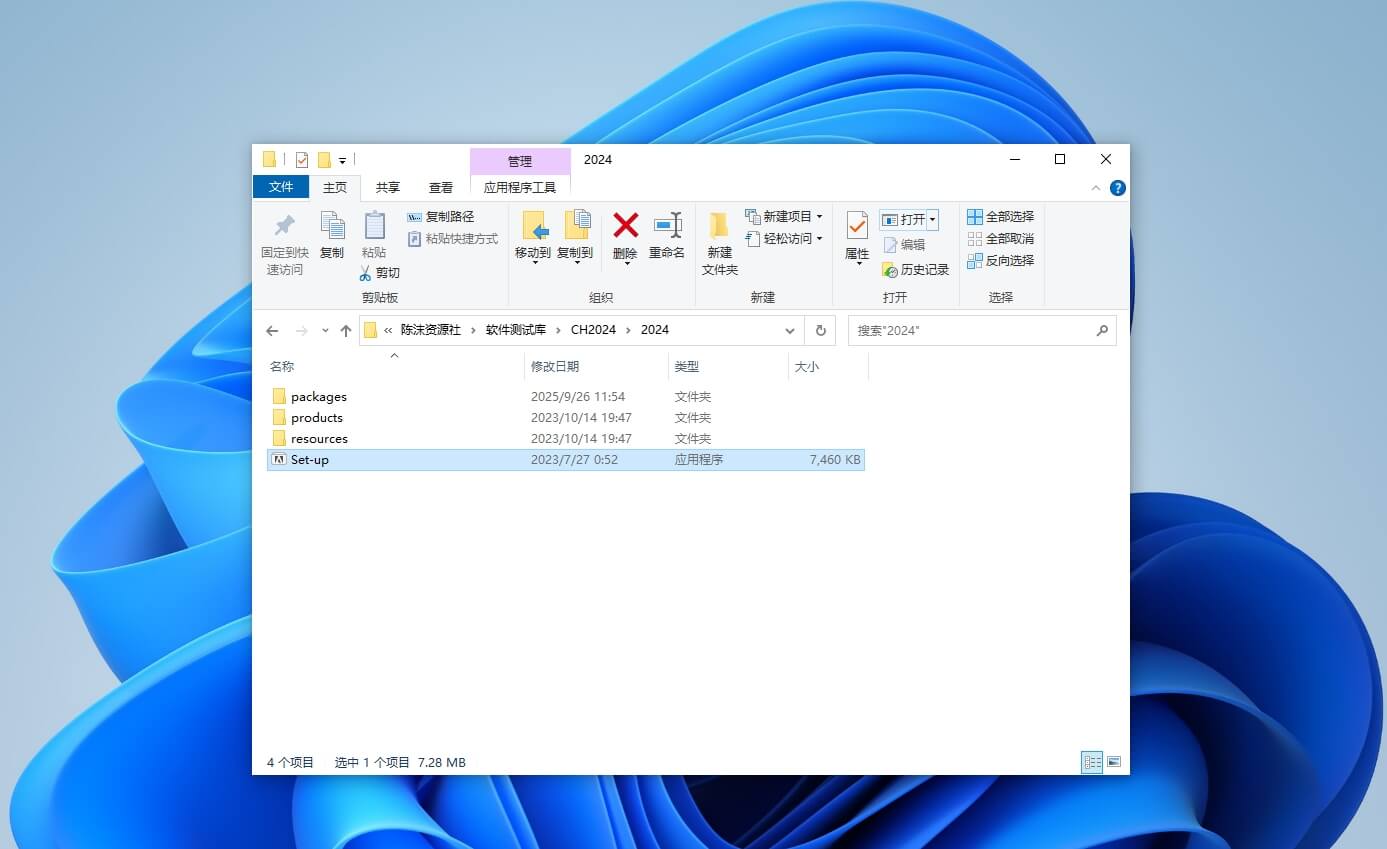Image resolution: width=1387 pixels, height=849 pixels.
Task: Open the 新建项目 dropdown menu
Action: [x=819, y=216]
